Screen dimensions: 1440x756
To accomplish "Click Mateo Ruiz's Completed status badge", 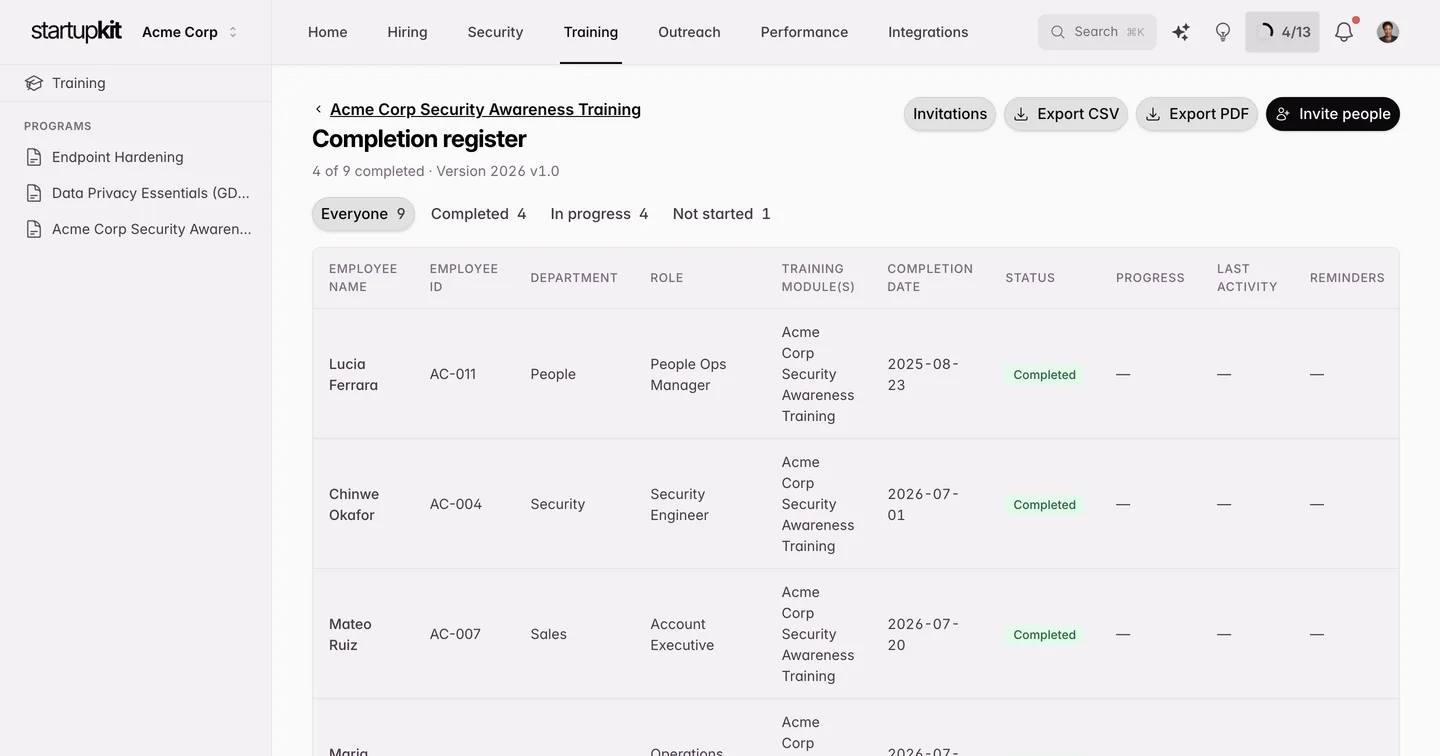I will [x=1045, y=635].
